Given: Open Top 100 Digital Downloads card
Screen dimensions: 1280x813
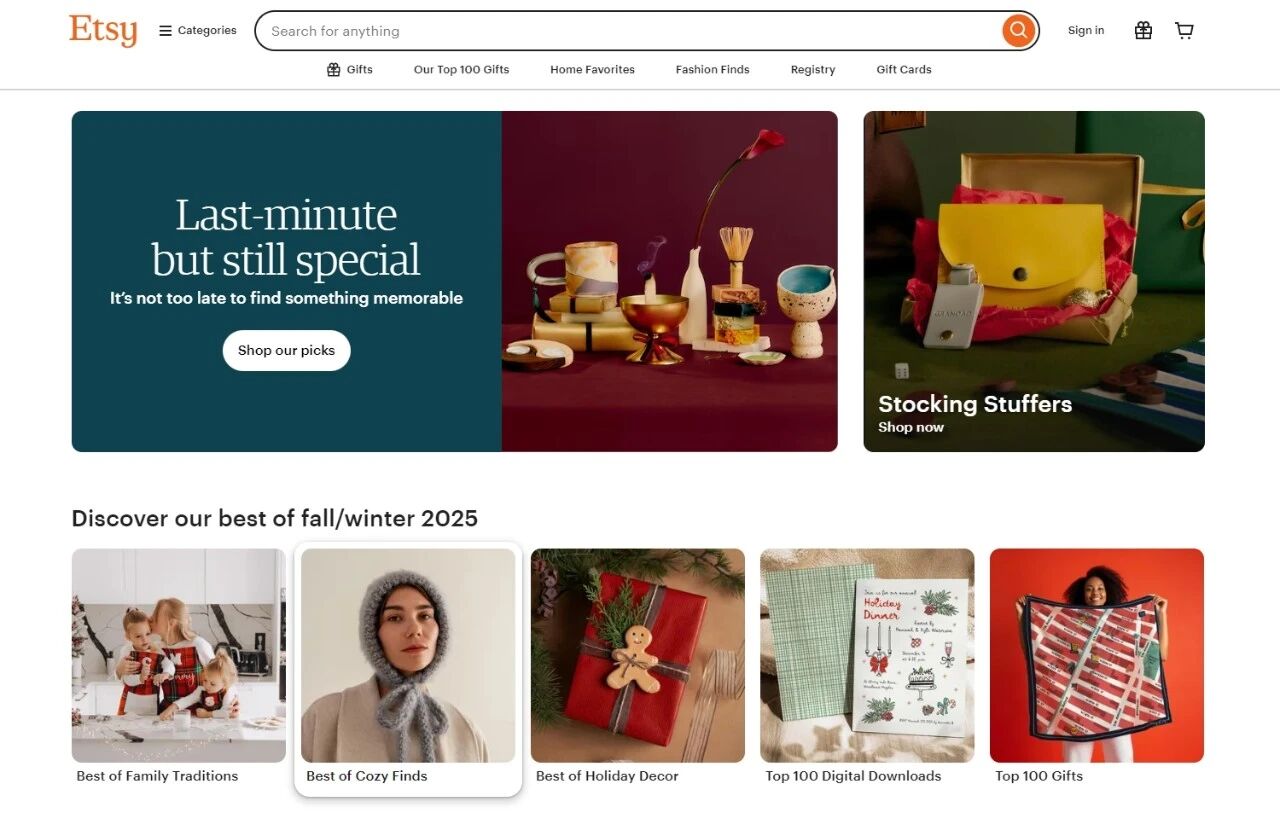Looking at the screenshot, I should [x=867, y=667].
